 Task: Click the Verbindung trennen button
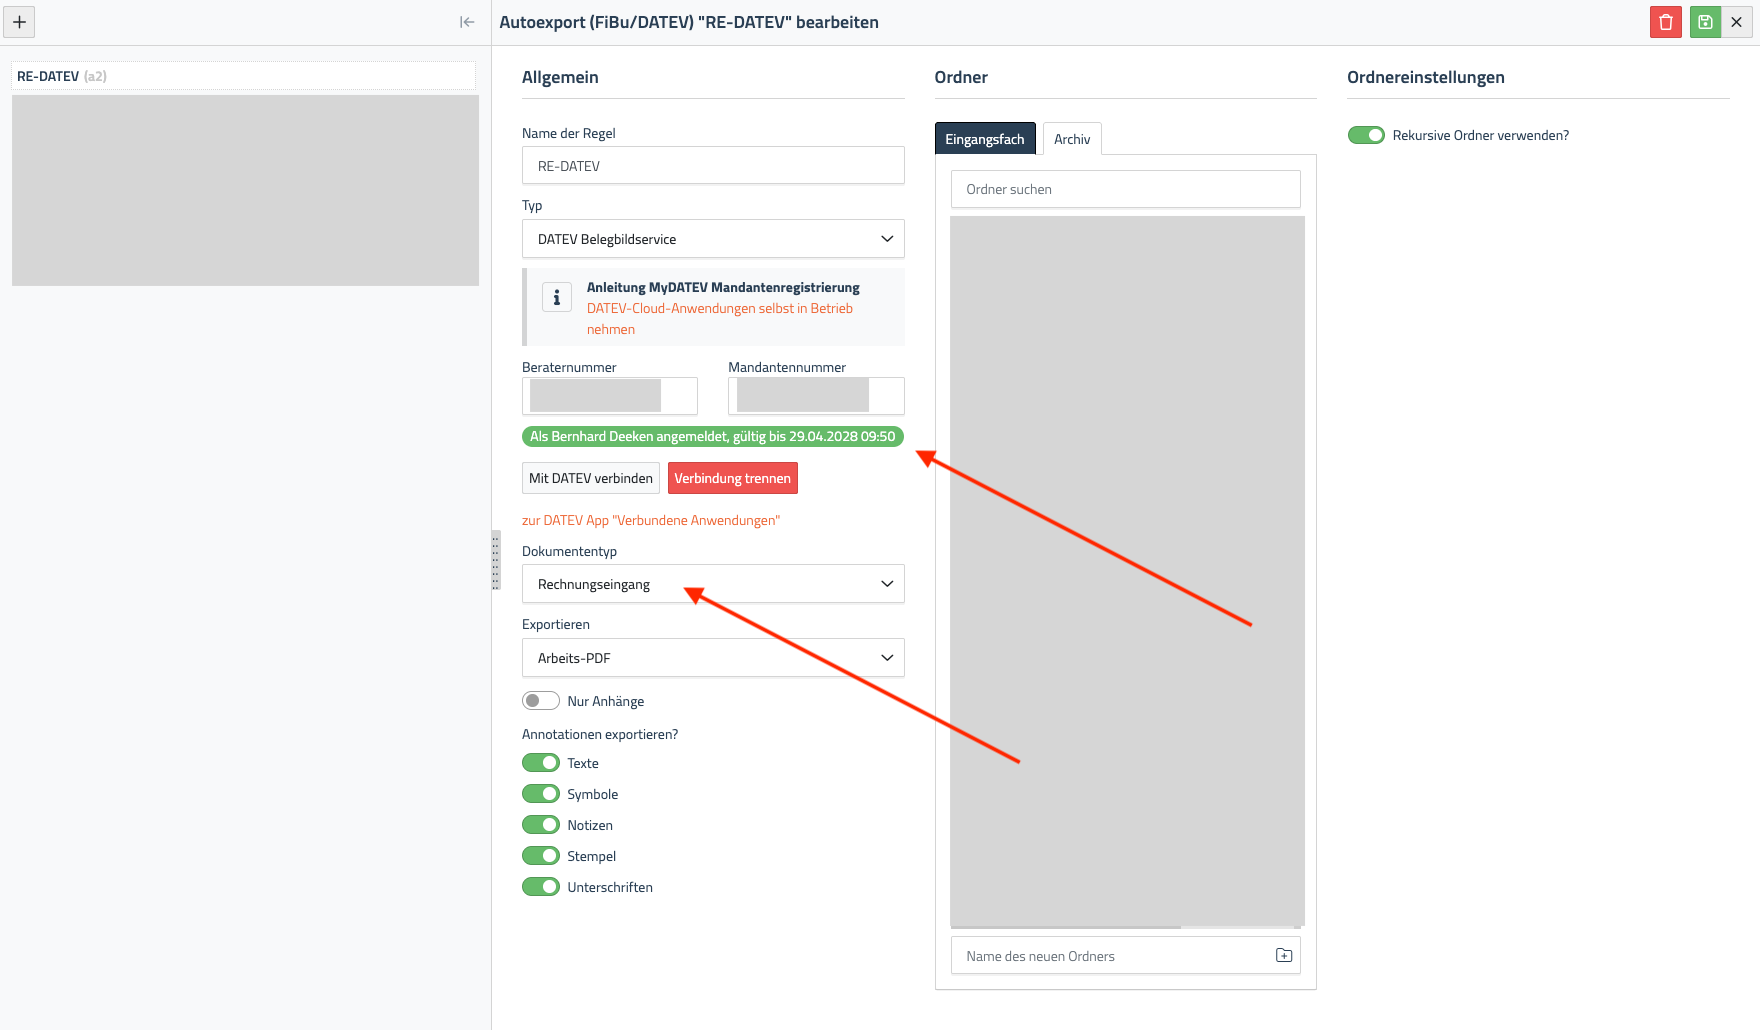click(x=733, y=478)
